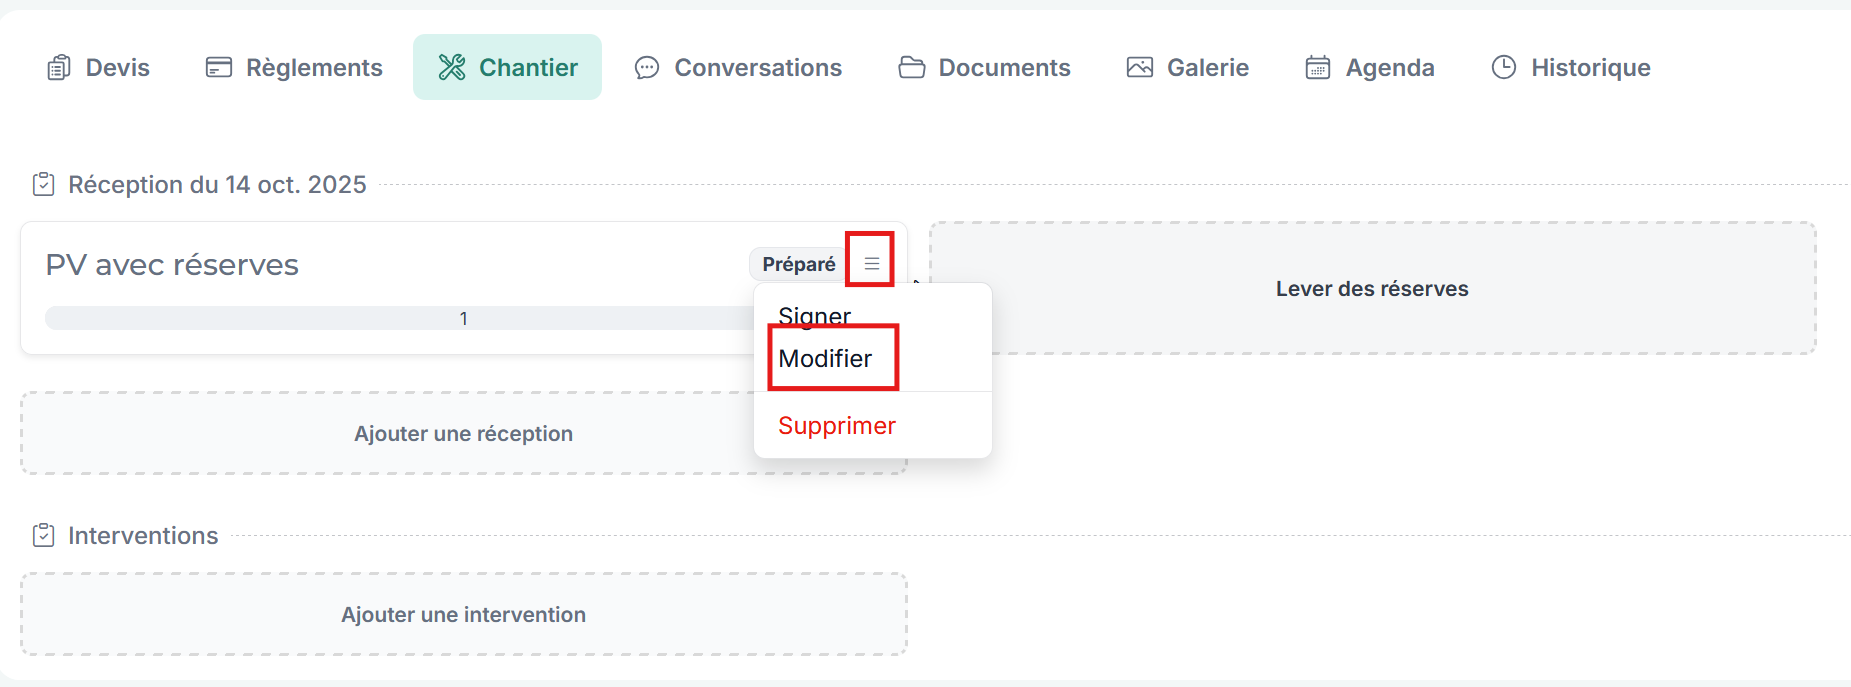Click the Interventions section checklist icon
The width and height of the screenshot is (1851, 687).
[44, 535]
